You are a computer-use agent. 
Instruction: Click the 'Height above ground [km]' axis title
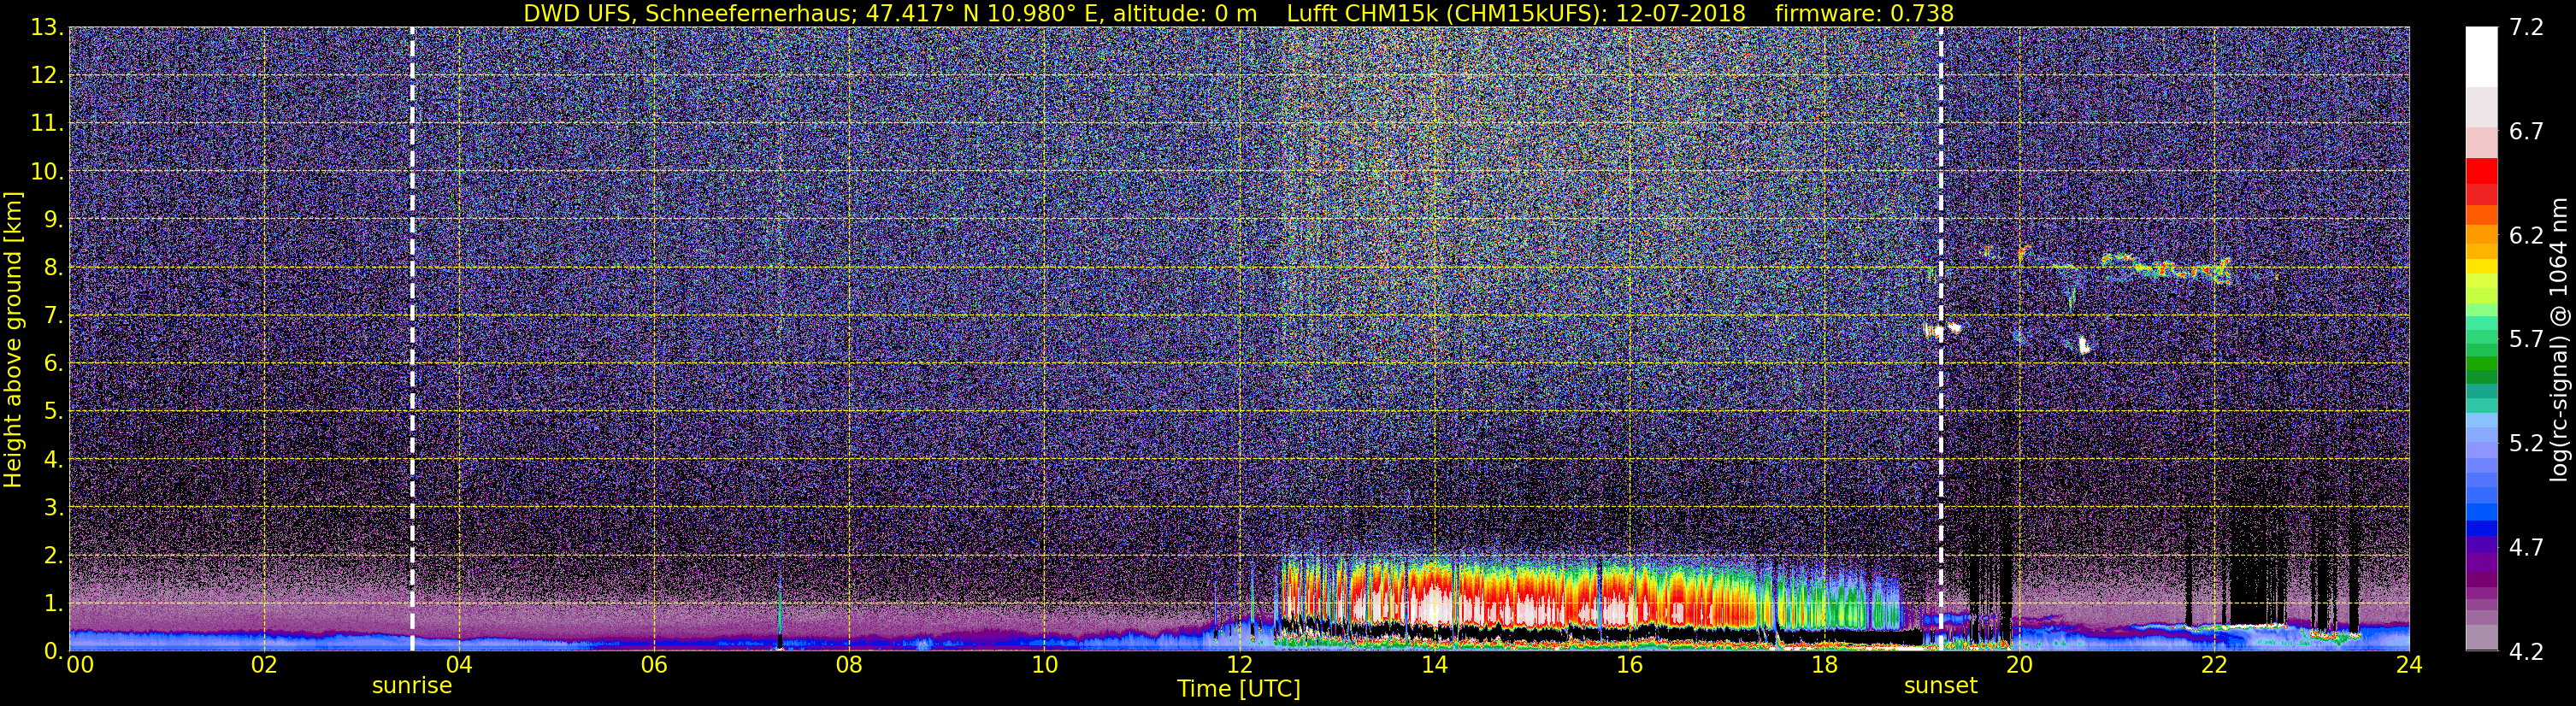click(13, 339)
